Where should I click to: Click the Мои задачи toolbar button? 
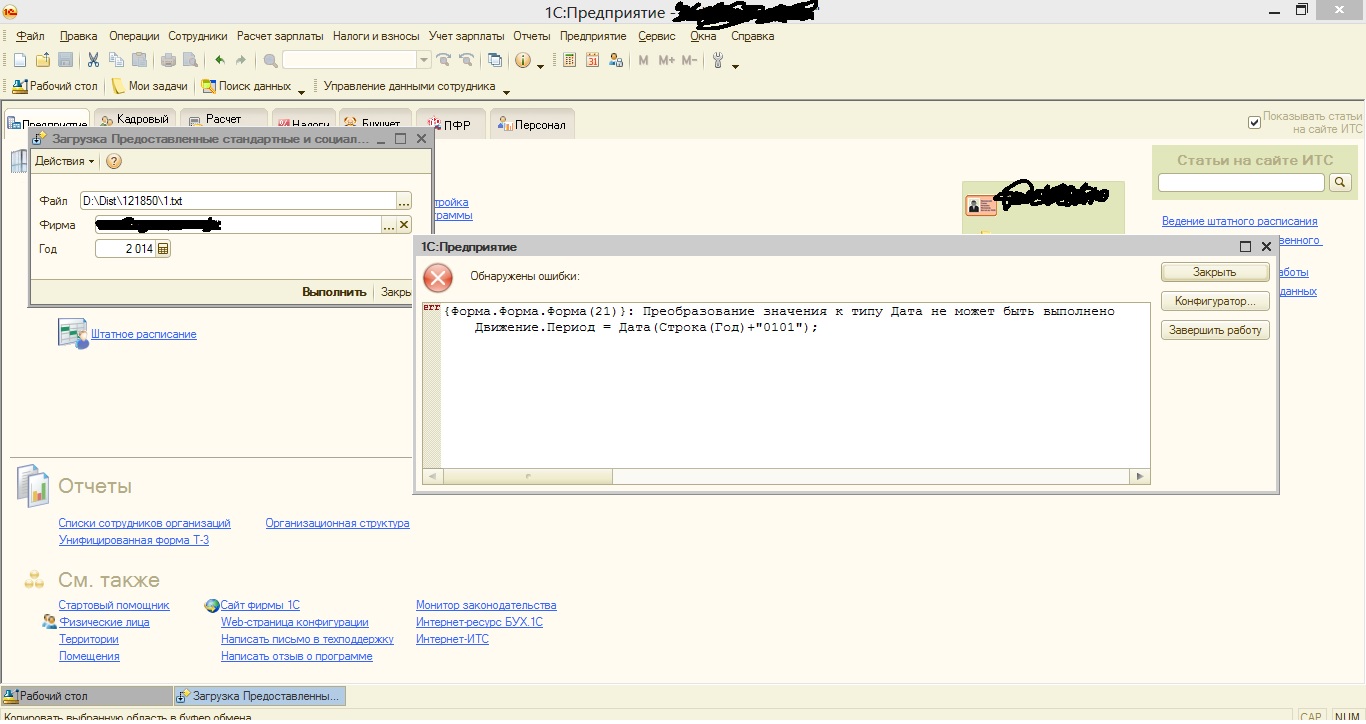point(150,86)
